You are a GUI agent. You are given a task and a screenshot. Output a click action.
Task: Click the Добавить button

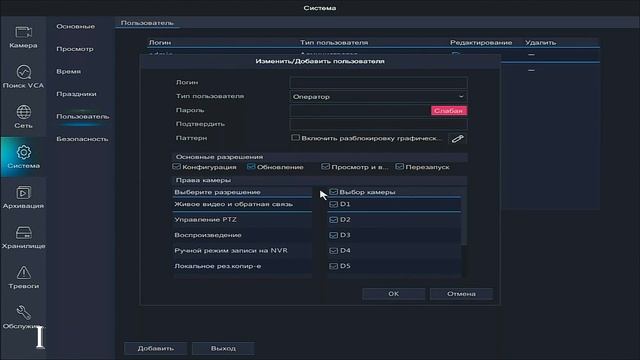coord(156,349)
